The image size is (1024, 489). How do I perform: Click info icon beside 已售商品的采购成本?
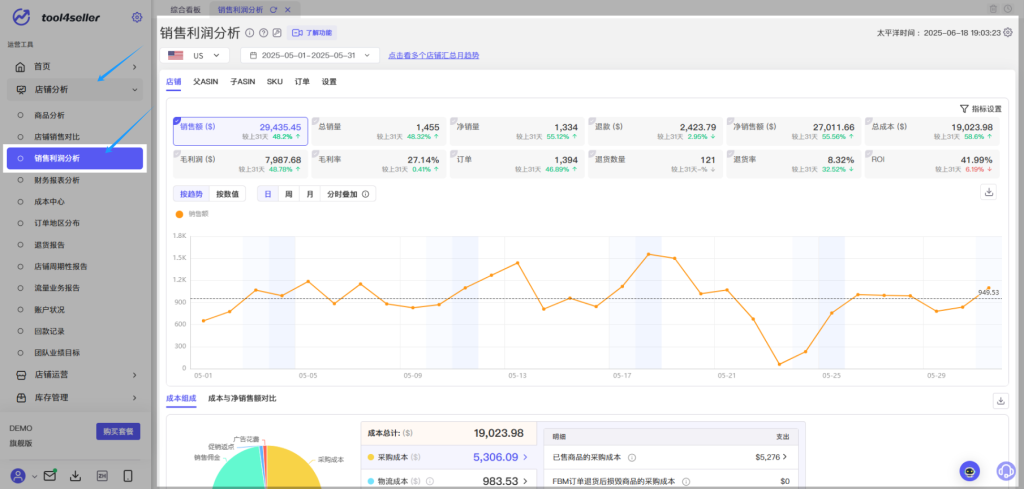632,458
